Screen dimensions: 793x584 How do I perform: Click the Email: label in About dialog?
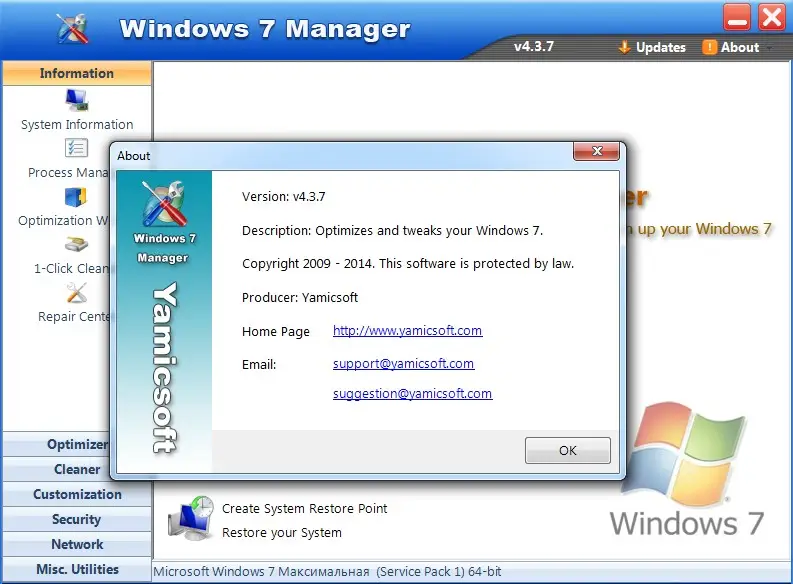259,365
